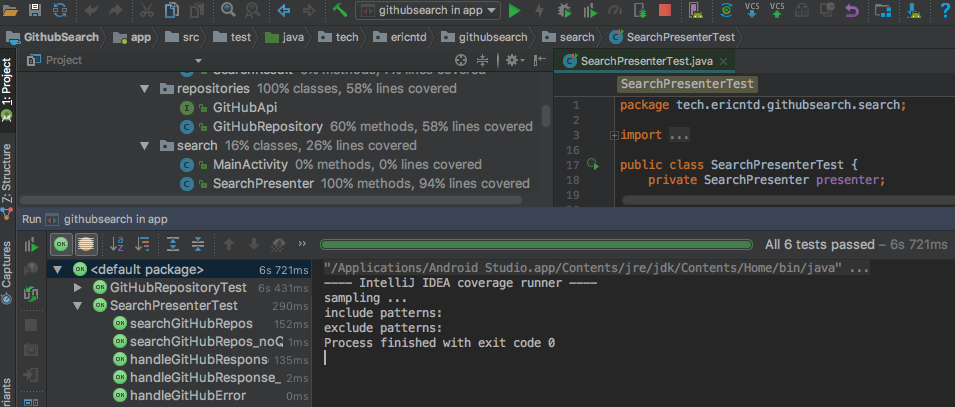Viewport: 955px width, 407px height.
Task: Click the VCS Update Project icon
Action: pyautogui.click(x=752, y=10)
